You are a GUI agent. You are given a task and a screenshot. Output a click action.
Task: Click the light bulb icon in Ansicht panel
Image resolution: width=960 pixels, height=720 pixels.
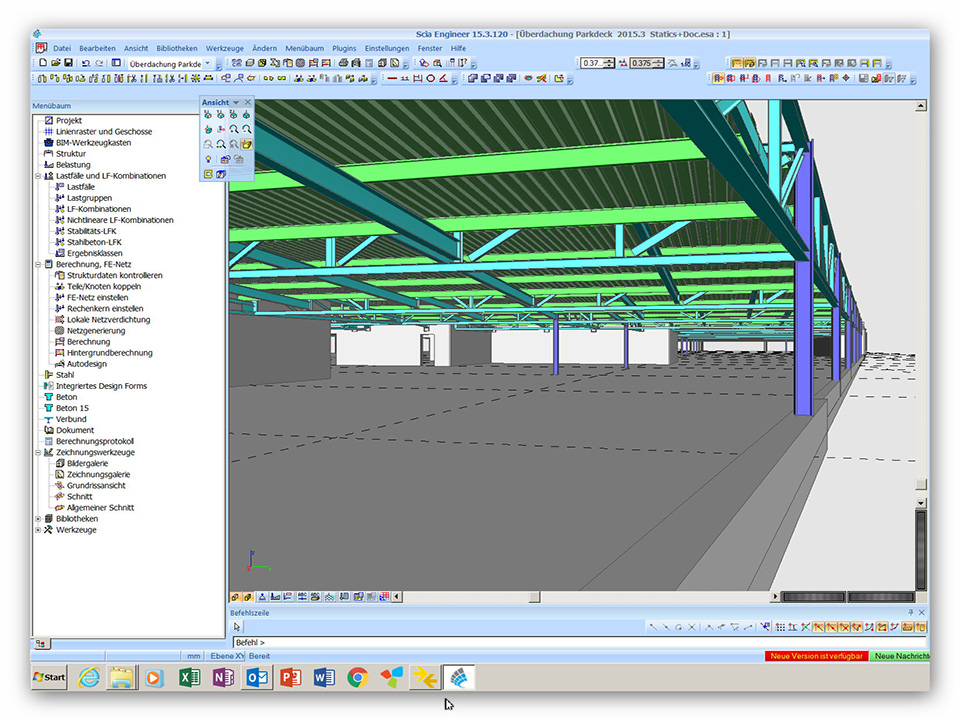(208, 159)
